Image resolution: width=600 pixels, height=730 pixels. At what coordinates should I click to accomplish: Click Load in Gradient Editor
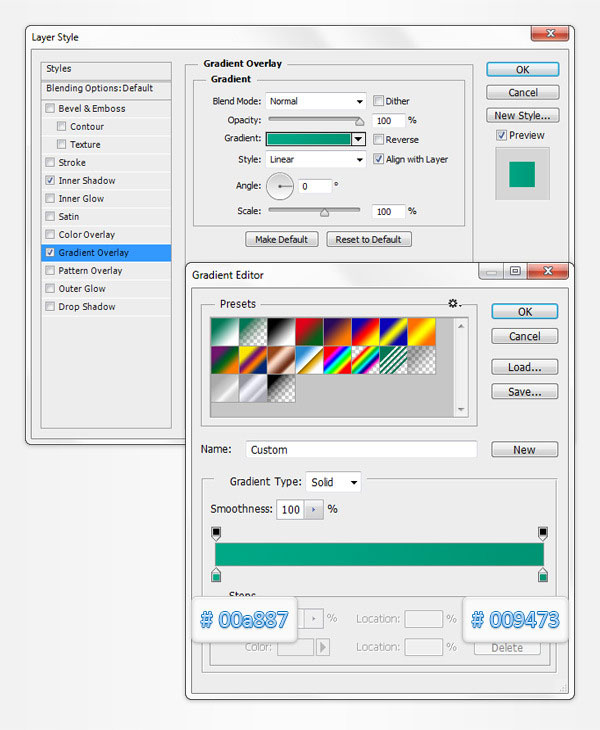click(525, 367)
